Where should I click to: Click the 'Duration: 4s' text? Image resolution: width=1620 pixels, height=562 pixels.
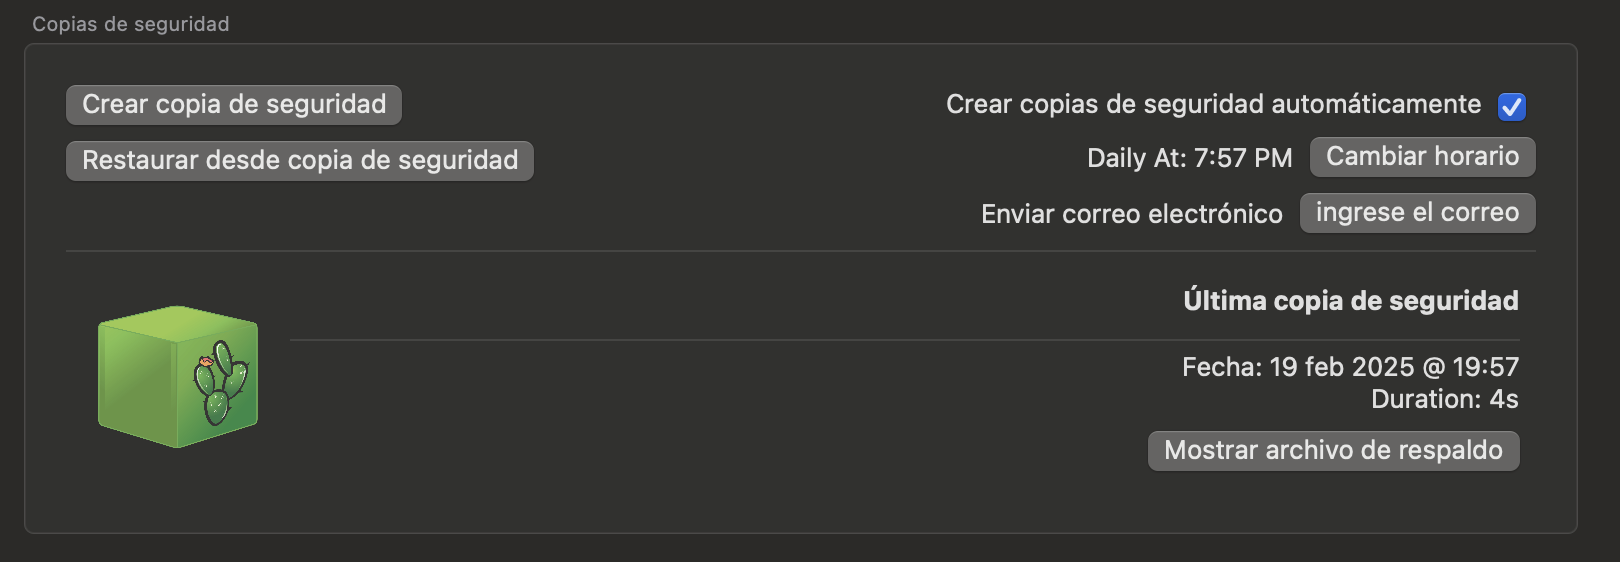tap(1444, 399)
